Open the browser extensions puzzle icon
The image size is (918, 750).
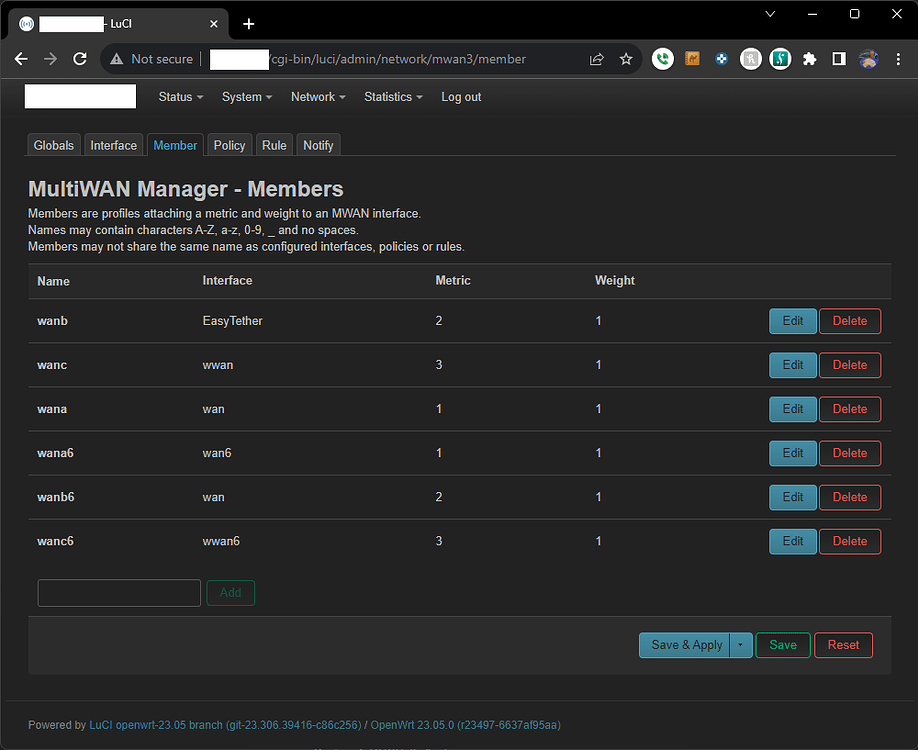tap(810, 59)
